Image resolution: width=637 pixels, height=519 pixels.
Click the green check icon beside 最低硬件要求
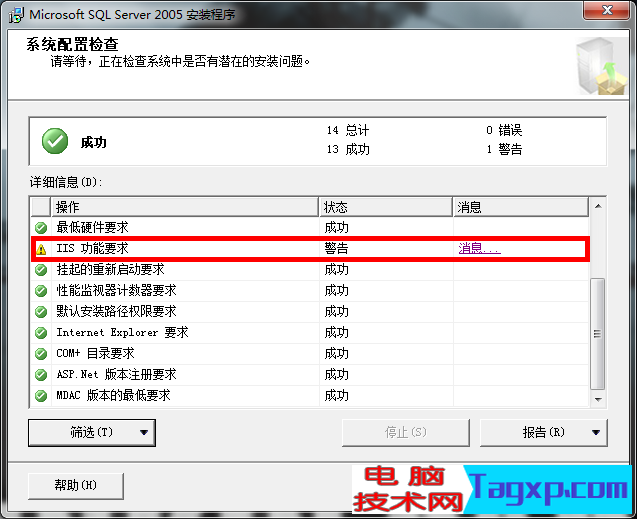41,228
